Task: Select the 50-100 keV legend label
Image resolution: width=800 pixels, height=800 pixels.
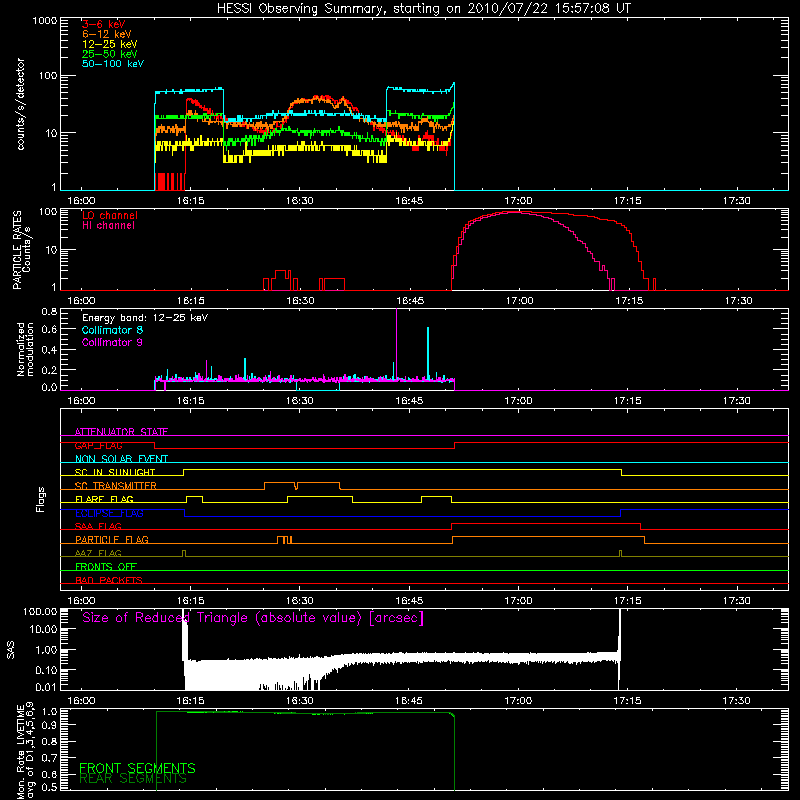Action: point(113,64)
